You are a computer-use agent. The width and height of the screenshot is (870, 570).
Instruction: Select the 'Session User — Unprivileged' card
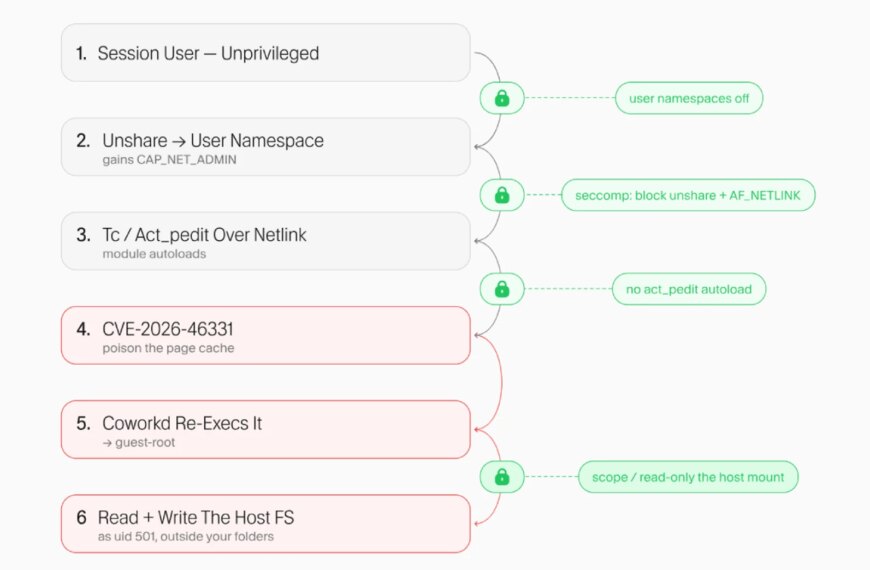pyautogui.click(x=266, y=53)
